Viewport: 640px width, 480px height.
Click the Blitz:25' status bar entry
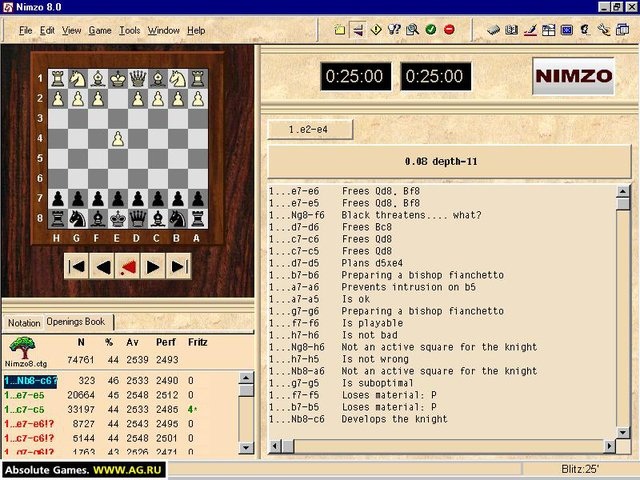click(x=580, y=469)
